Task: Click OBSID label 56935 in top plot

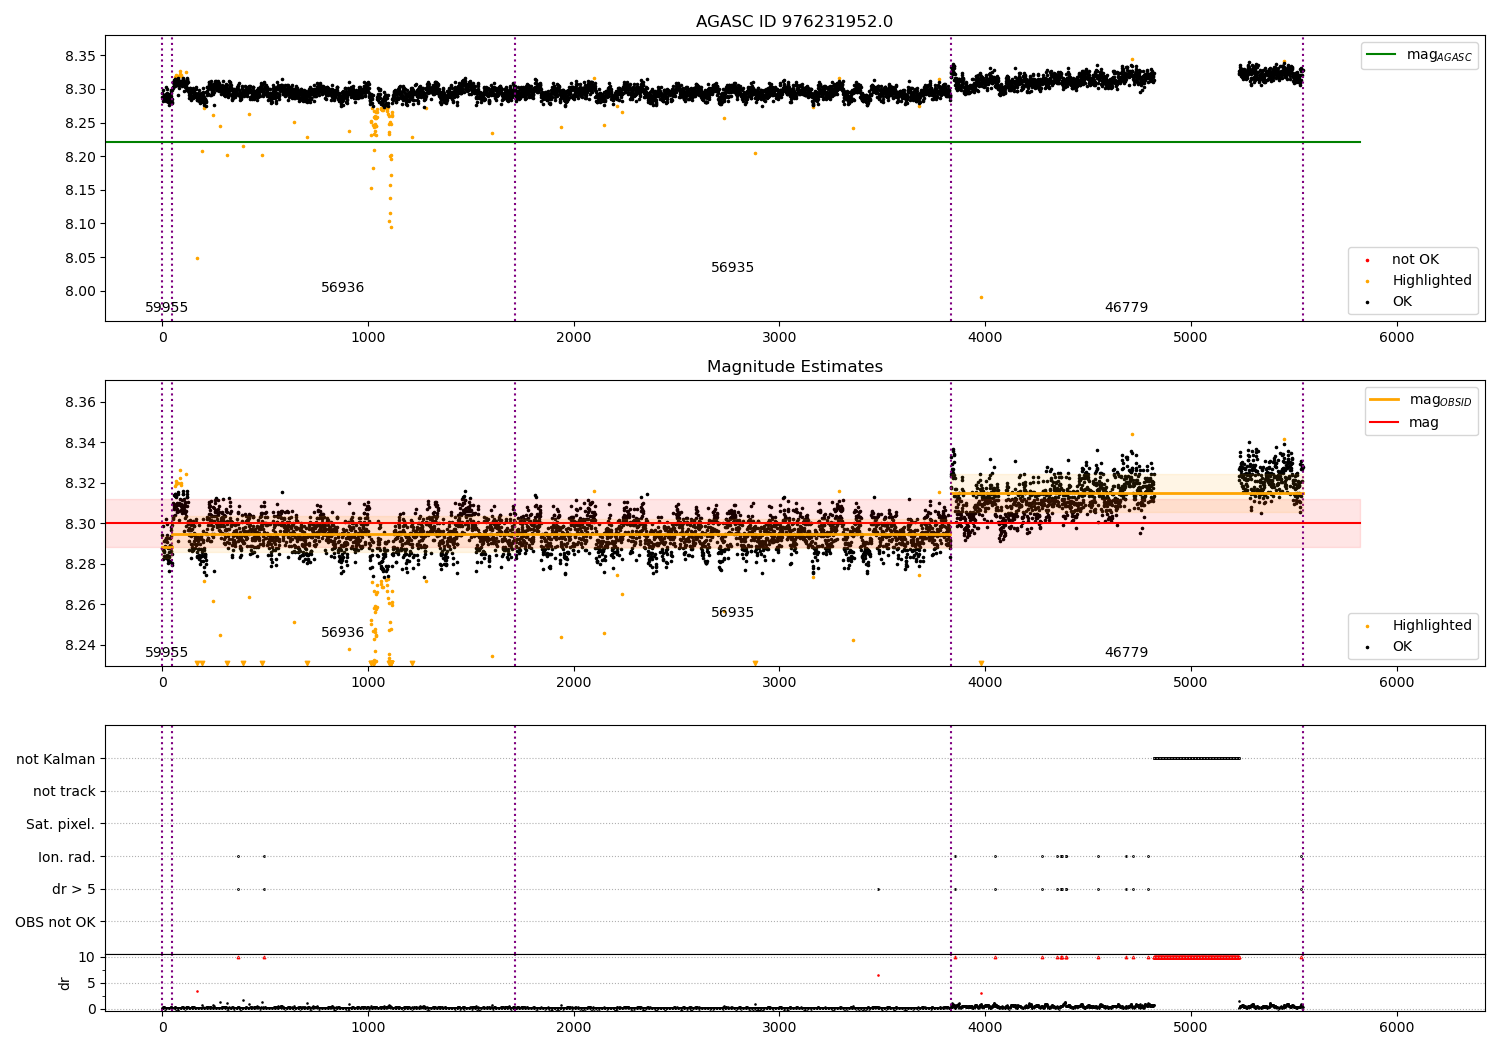Action: 732,268
